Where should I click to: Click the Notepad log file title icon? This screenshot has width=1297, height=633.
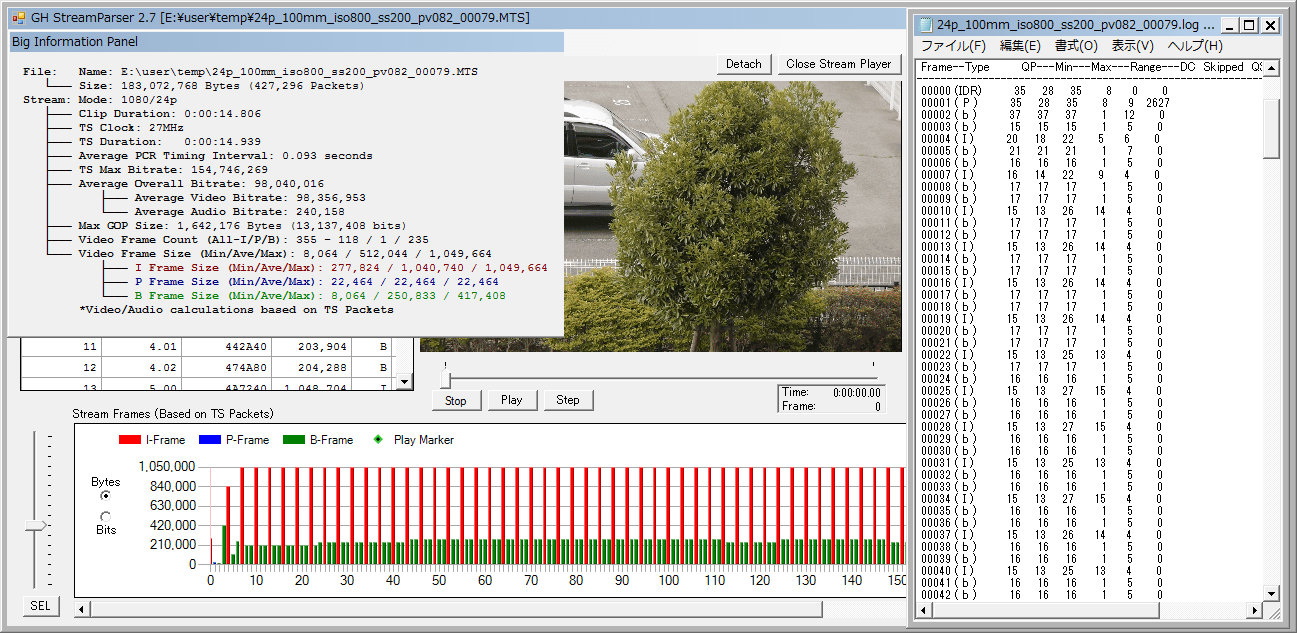pos(925,25)
